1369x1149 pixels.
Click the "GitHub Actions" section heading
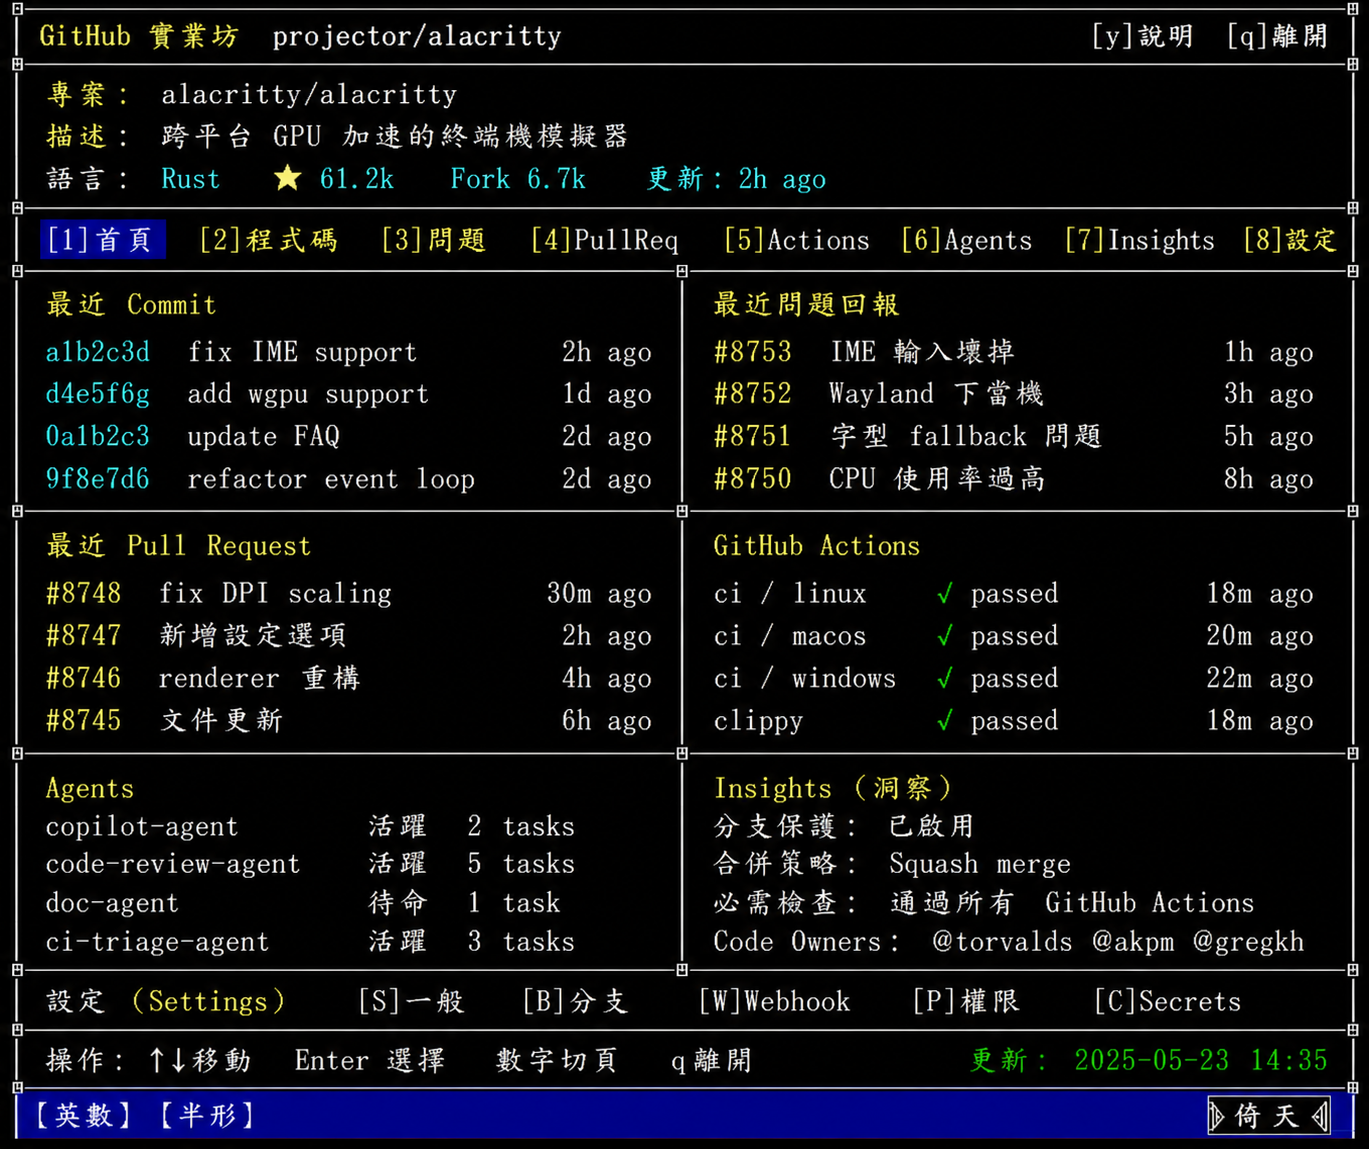[816, 546]
